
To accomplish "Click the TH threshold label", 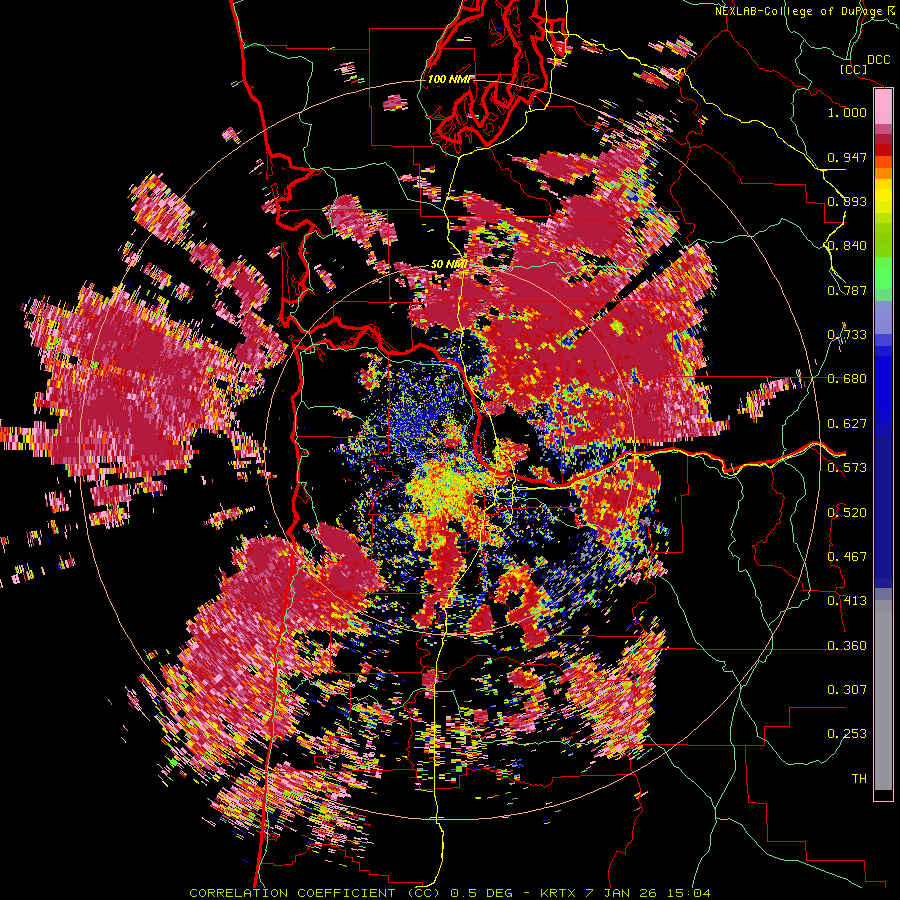I will tap(859, 779).
